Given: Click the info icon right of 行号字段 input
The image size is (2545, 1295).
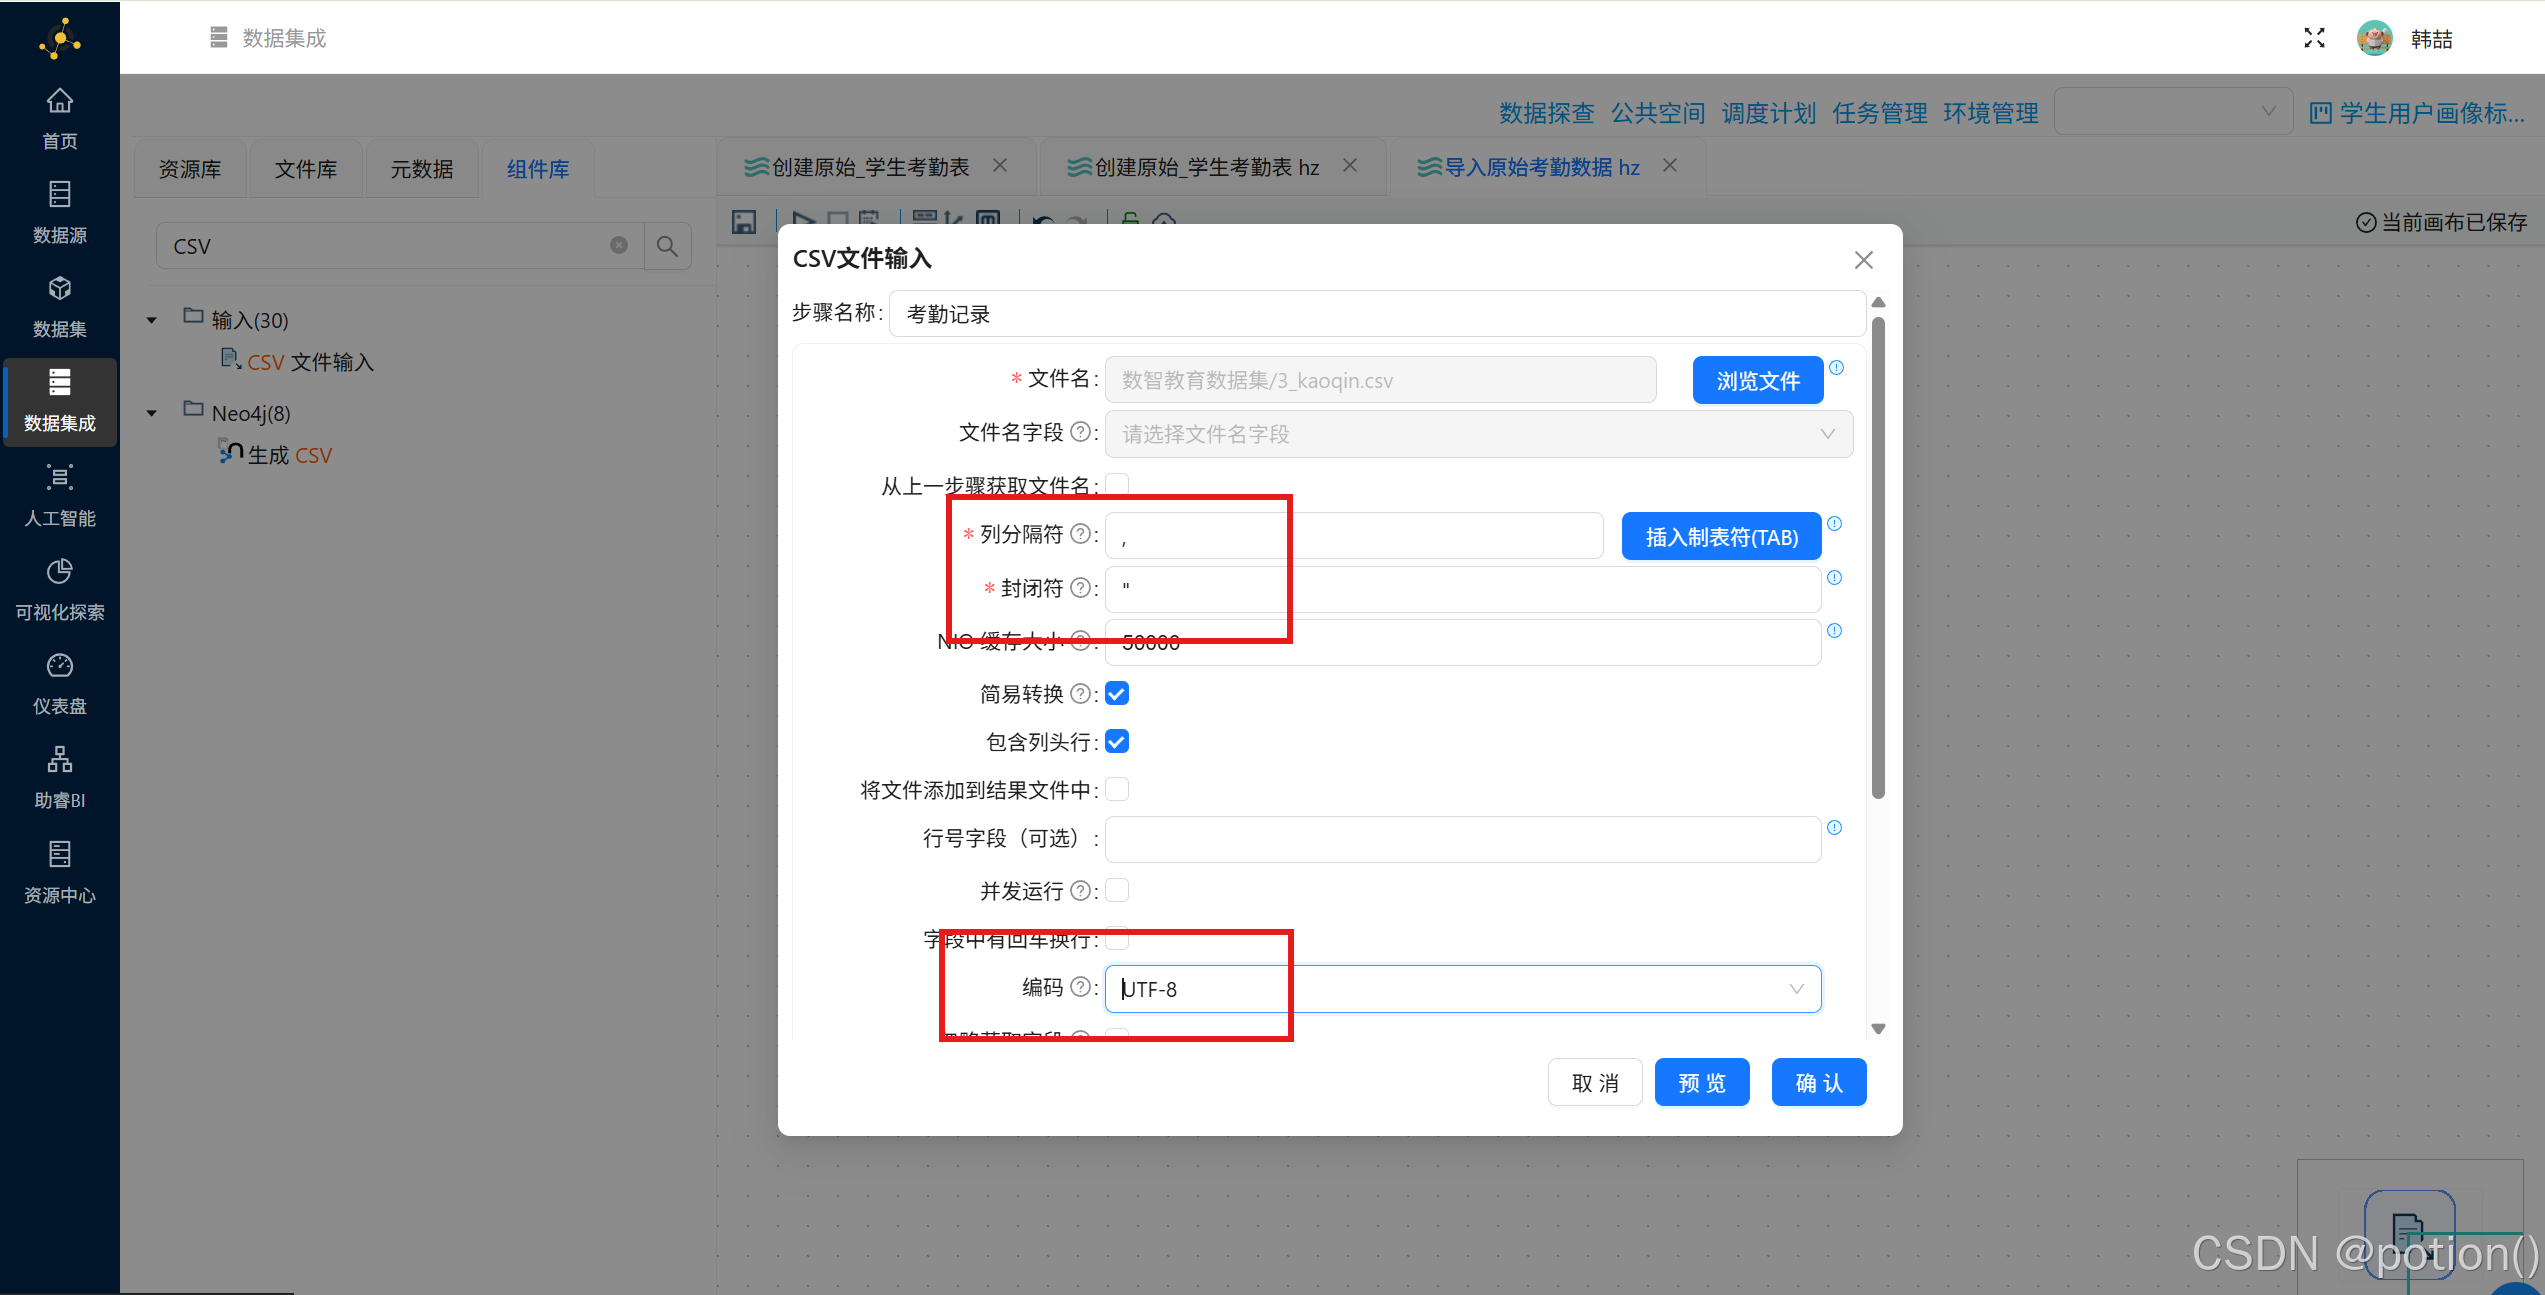Looking at the screenshot, I should [1834, 827].
